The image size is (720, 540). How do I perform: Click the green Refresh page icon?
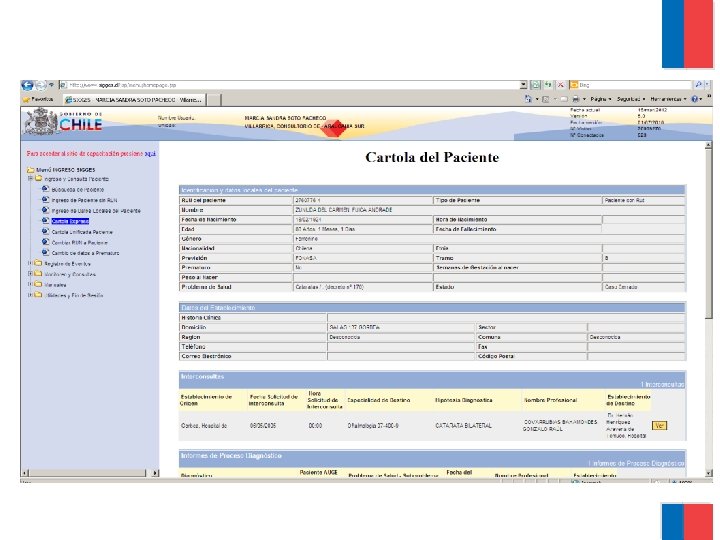click(548, 85)
